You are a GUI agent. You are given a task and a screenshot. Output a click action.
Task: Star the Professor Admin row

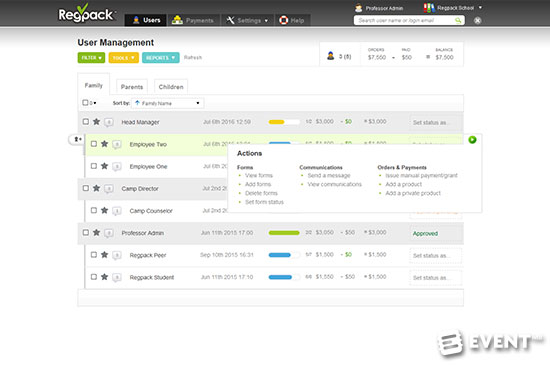coord(96,232)
